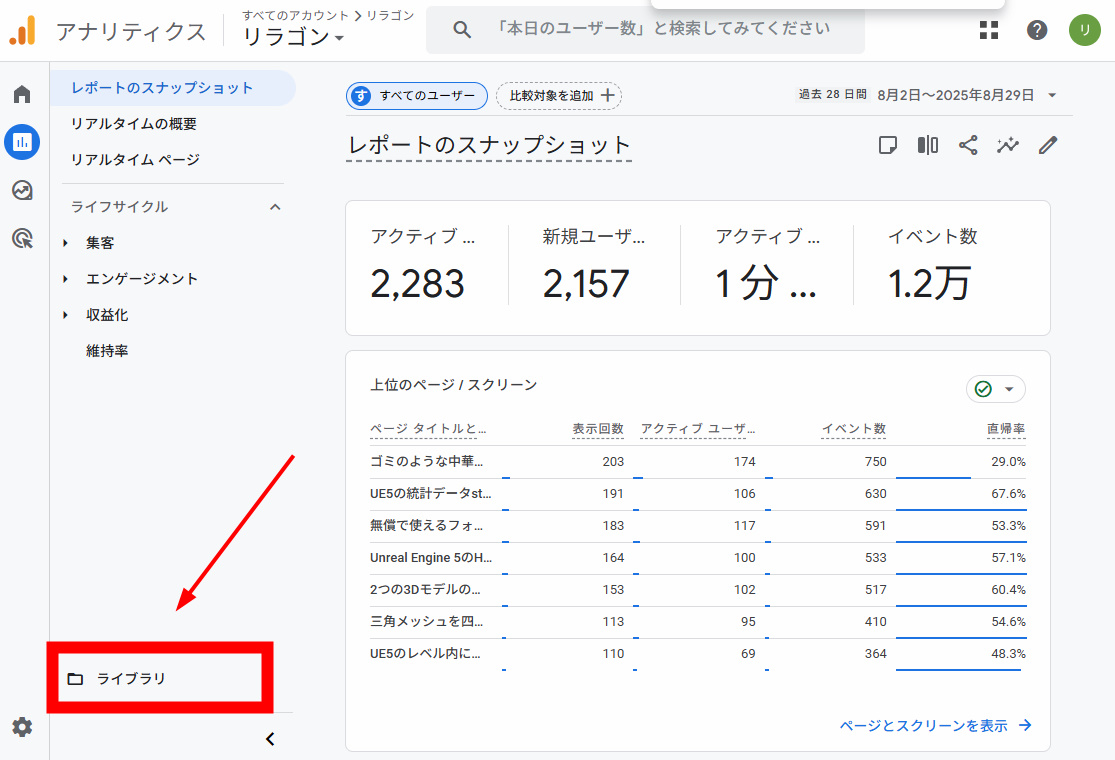Viewport: 1115px width, 760px height.
Task: Select リアルタイムの概要 in the sidebar
Action: coord(133,124)
